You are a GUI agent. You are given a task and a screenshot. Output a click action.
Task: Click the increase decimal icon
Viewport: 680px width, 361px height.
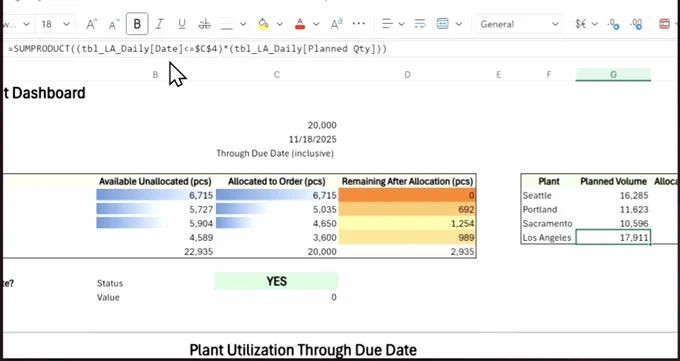pyautogui.click(x=636, y=24)
